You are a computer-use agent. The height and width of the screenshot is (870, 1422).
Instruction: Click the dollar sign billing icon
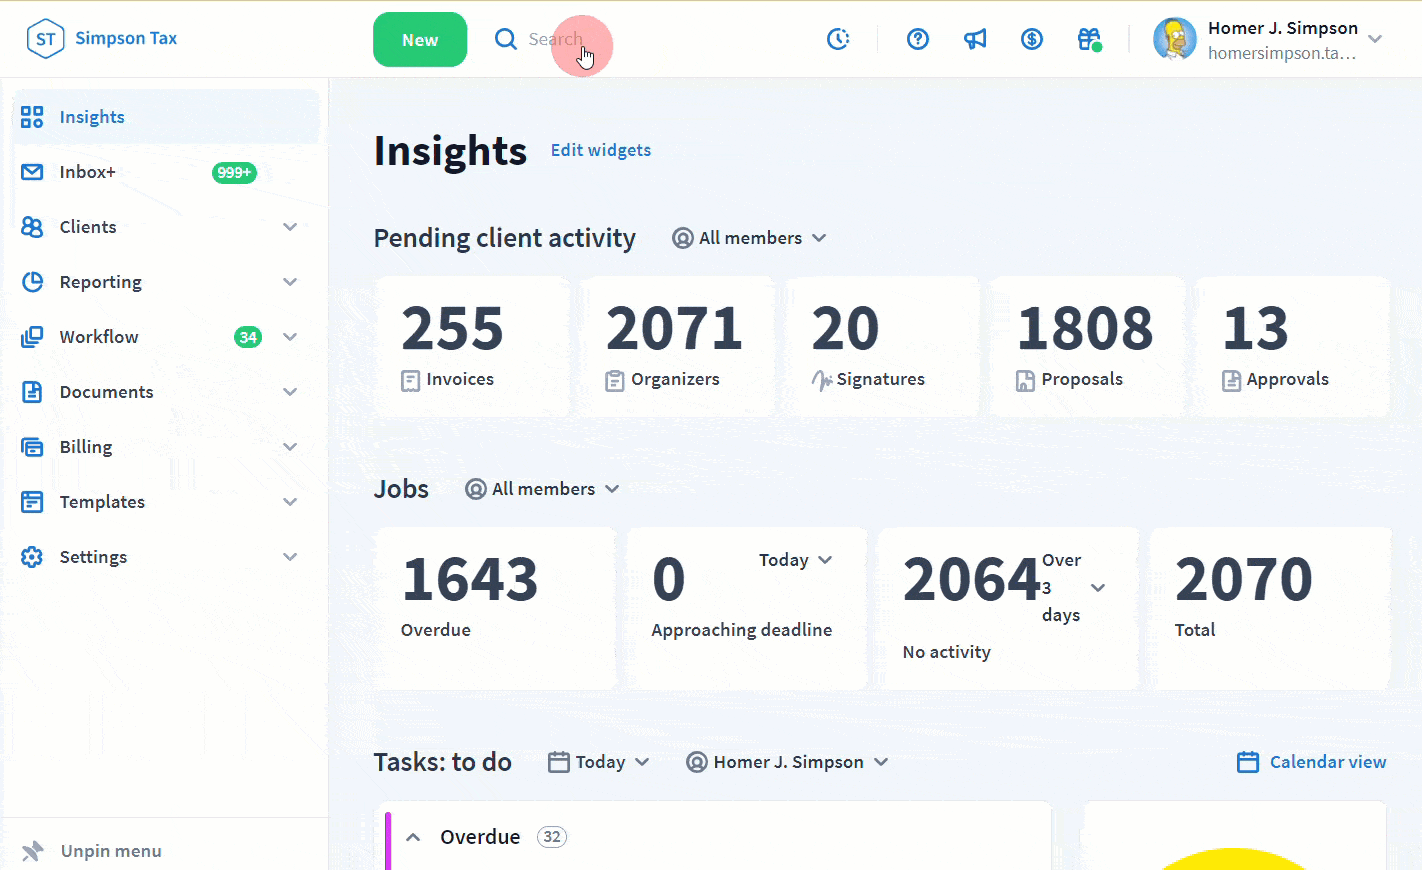[1032, 39]
